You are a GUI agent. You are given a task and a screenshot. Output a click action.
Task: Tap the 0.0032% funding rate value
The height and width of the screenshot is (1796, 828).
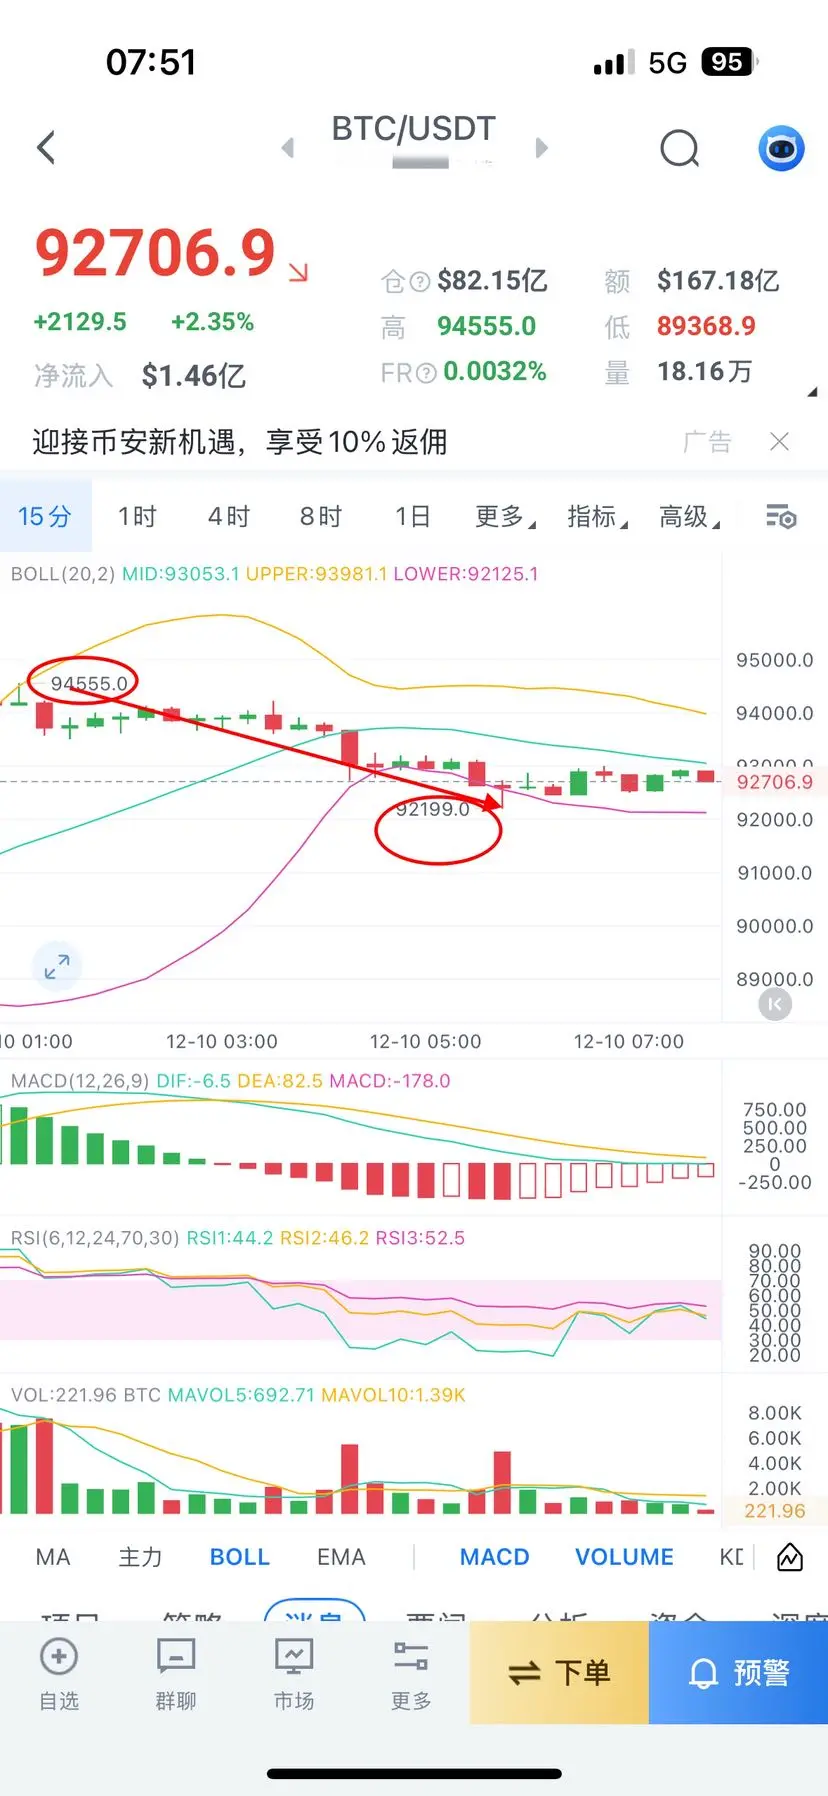(x=495, y=372)
